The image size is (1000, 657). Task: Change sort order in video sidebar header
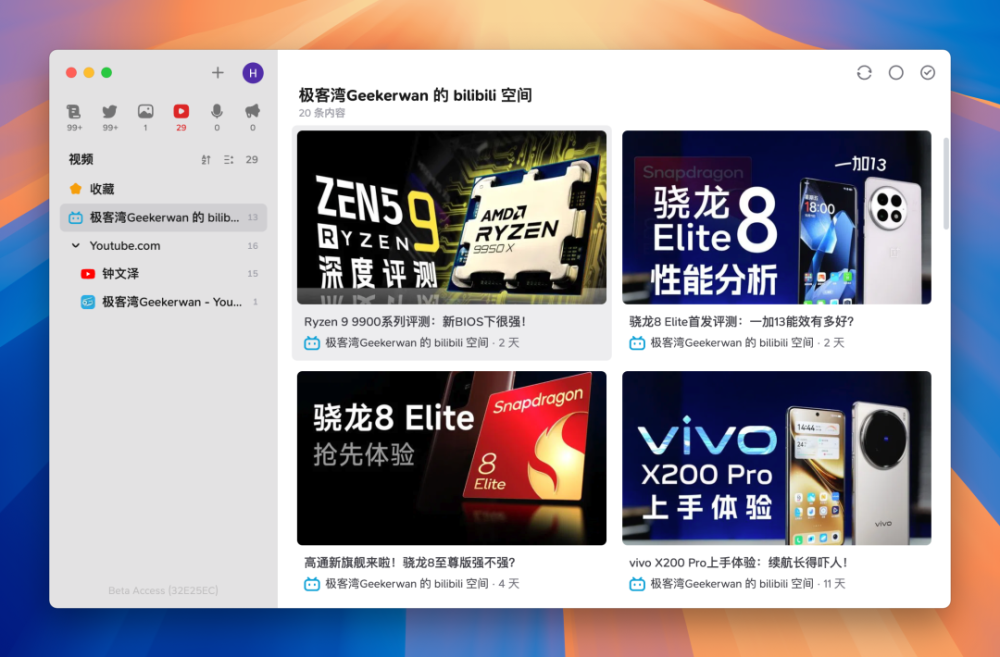(206, 159)
